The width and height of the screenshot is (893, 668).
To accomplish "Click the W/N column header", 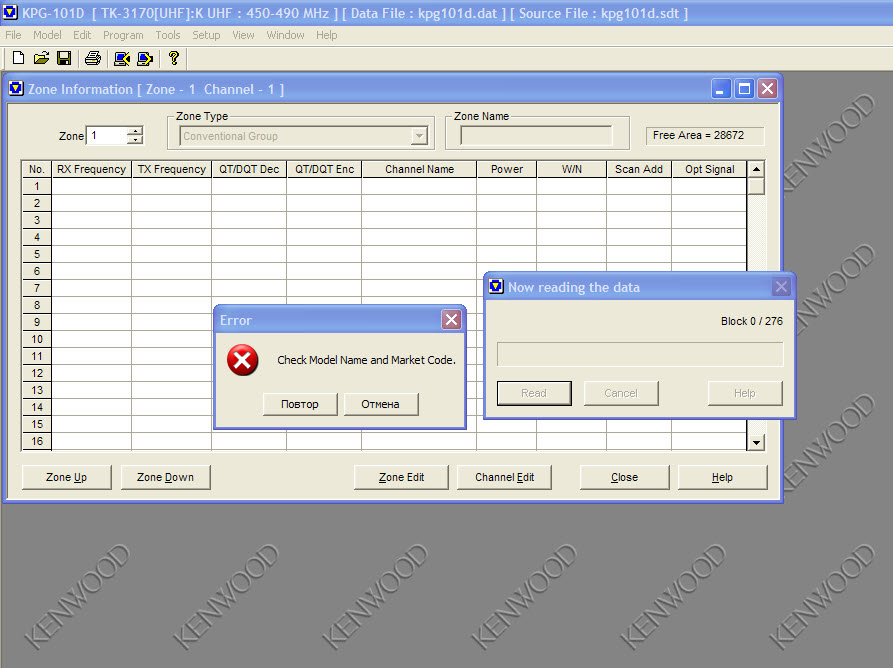I will (572, 169).
